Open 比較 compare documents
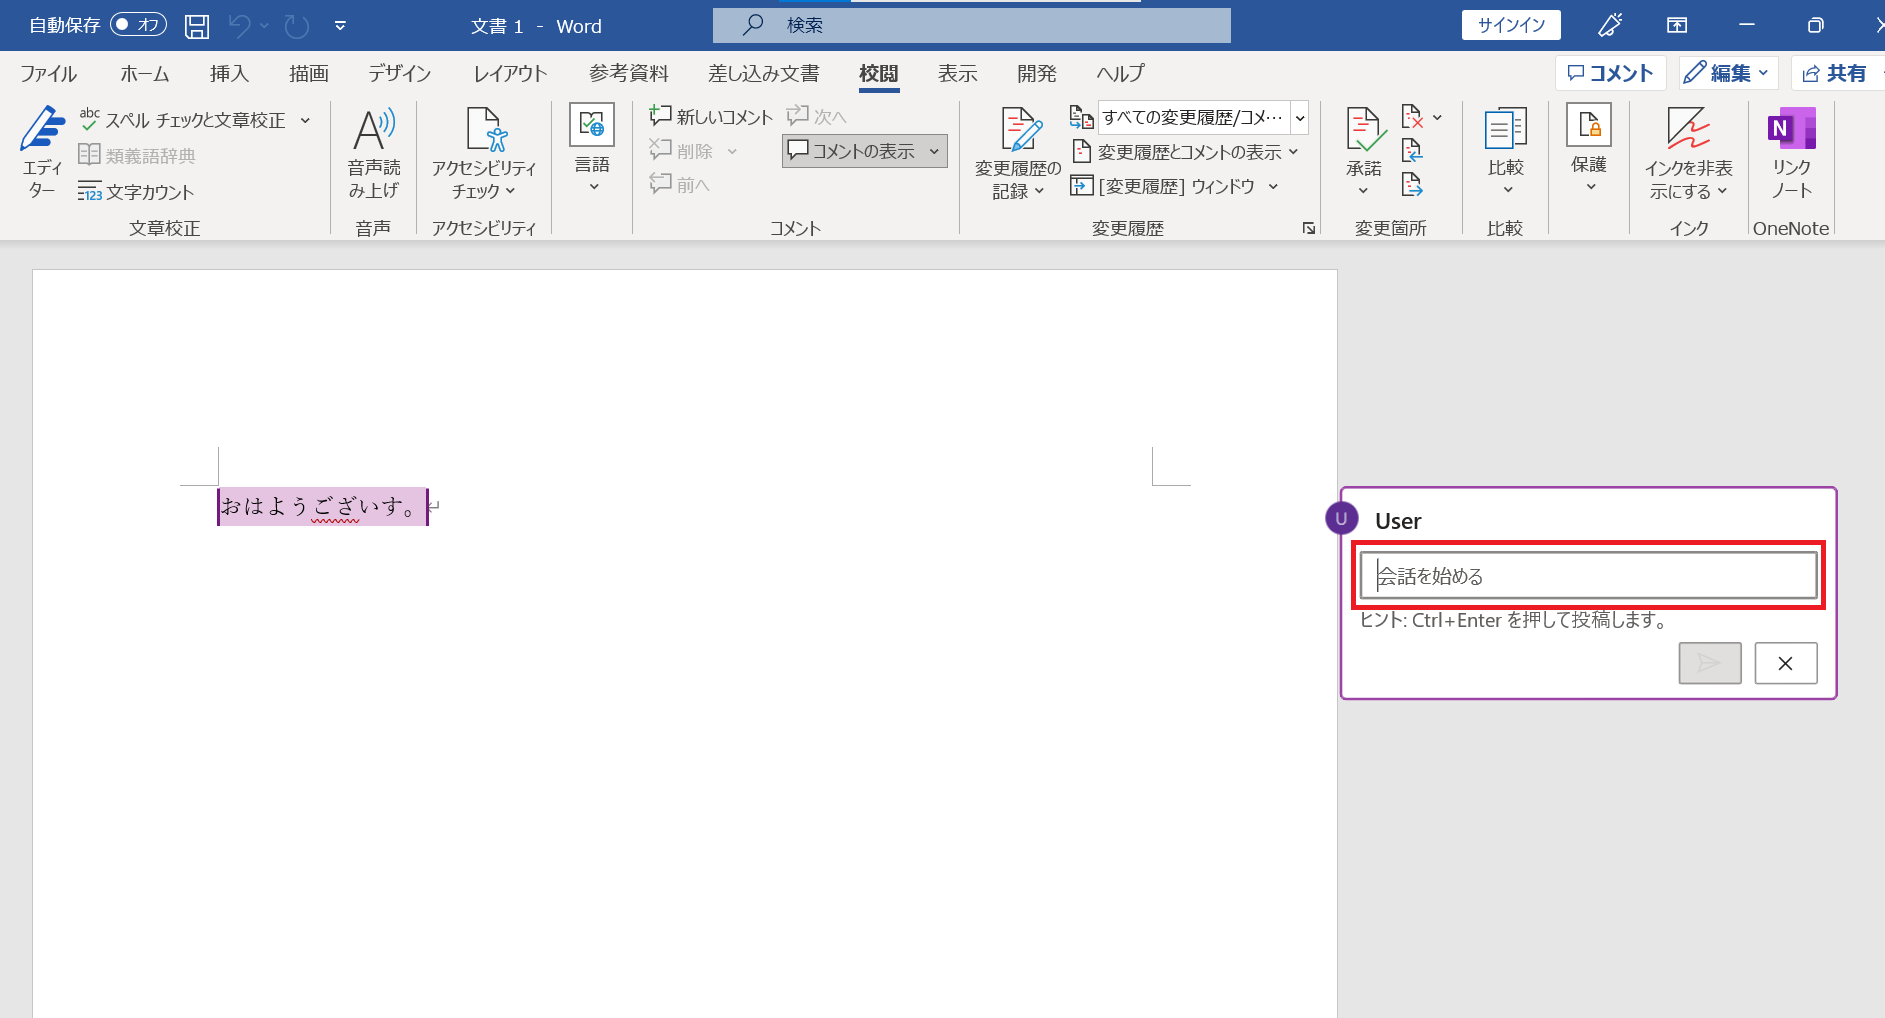 (1506, 151)
